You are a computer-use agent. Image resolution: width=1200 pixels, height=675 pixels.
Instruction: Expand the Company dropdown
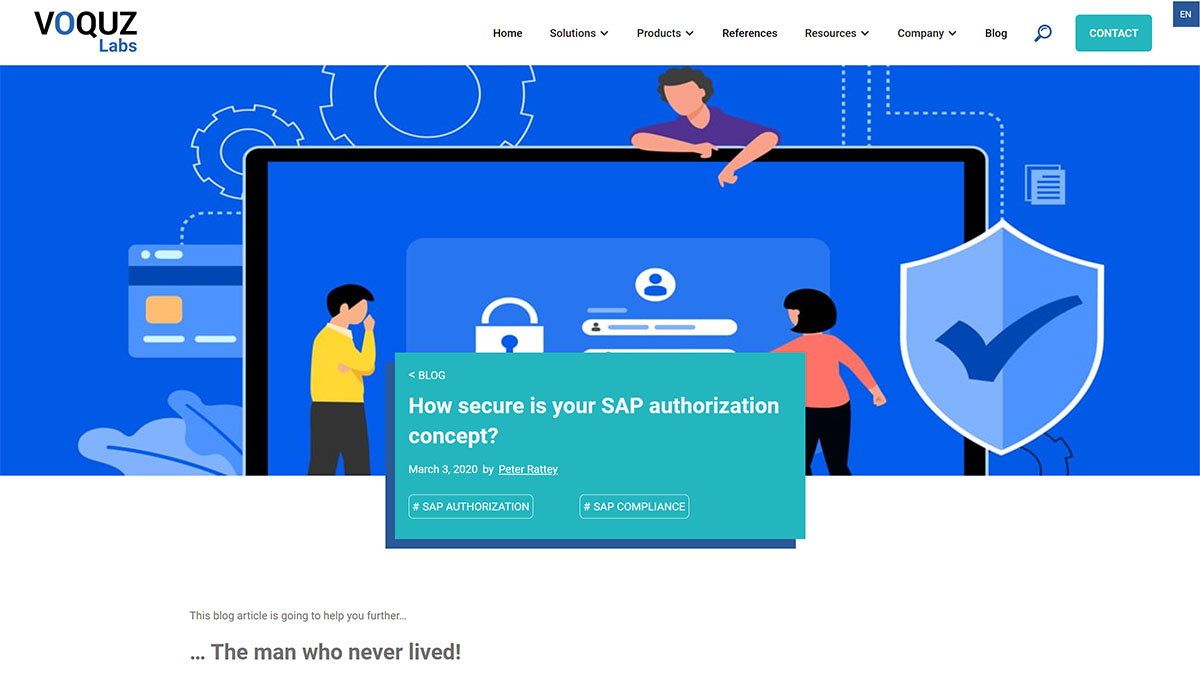926,33
